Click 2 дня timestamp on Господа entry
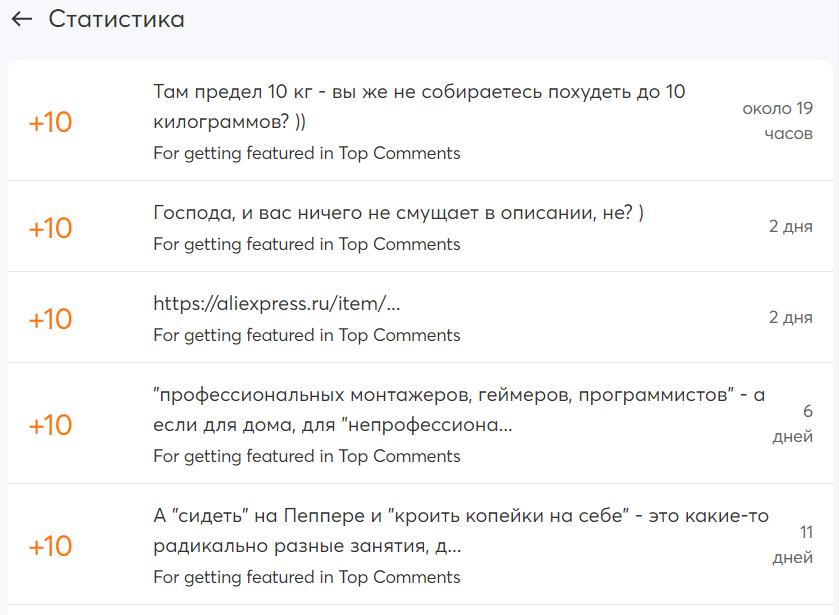This screenshot has height=615, width=839. (x=790, y=227)
